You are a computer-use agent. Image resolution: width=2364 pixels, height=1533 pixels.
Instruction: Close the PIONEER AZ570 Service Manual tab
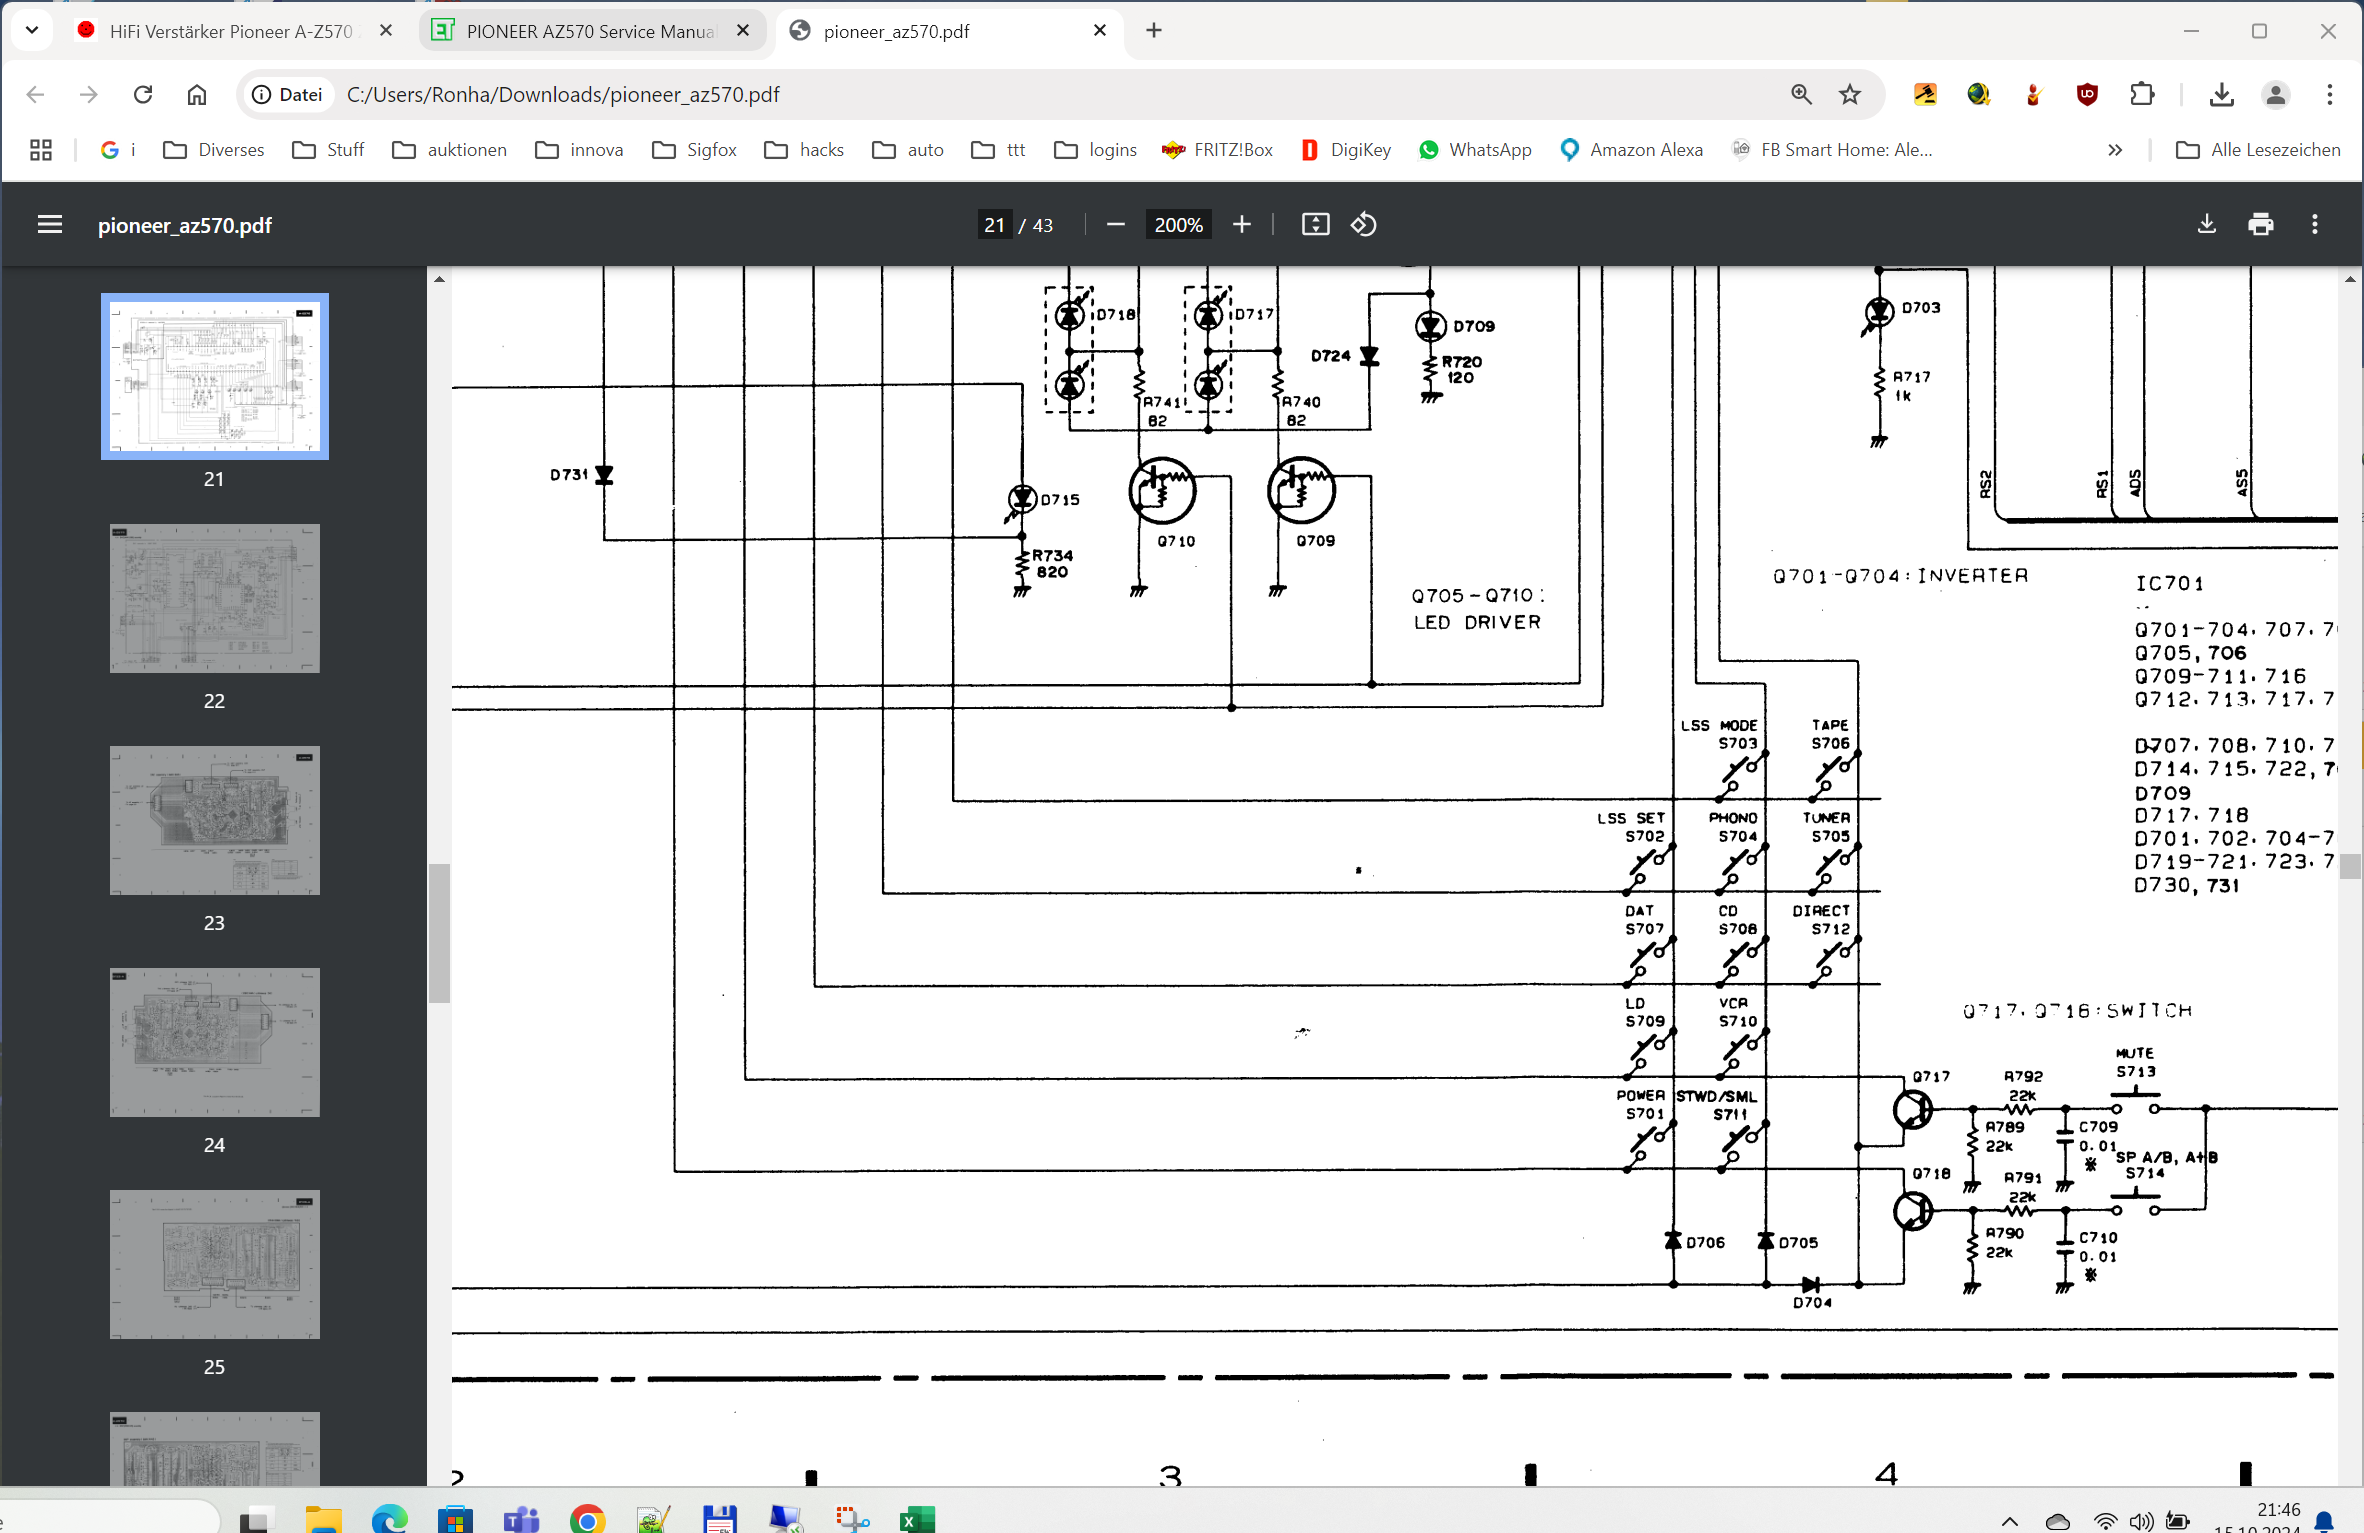(x=743, y=31)
